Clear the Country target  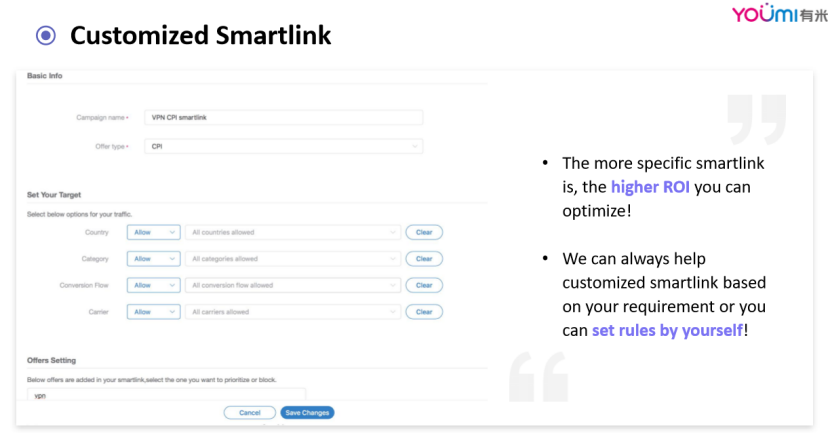[x=424, y=232]
